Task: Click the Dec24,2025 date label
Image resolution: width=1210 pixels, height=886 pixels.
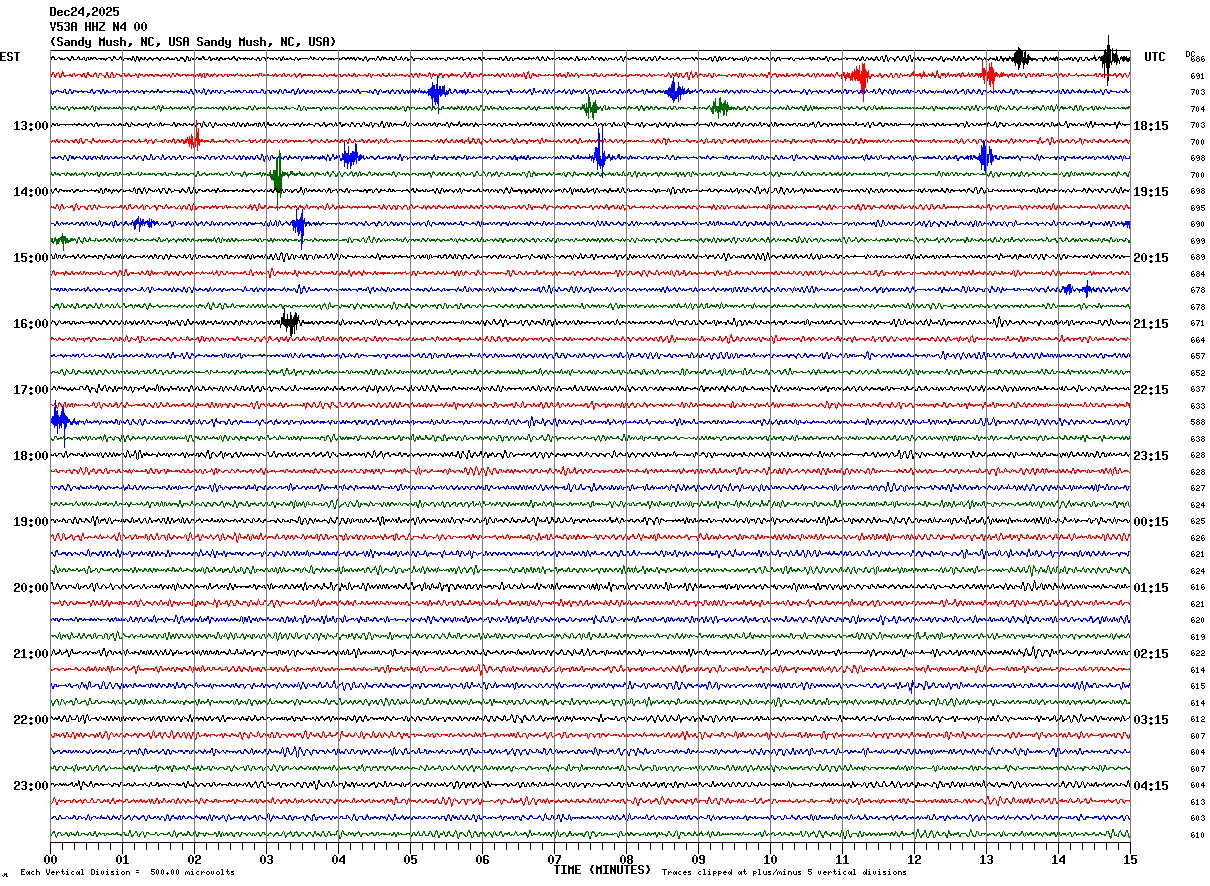Action: [84, 12]
